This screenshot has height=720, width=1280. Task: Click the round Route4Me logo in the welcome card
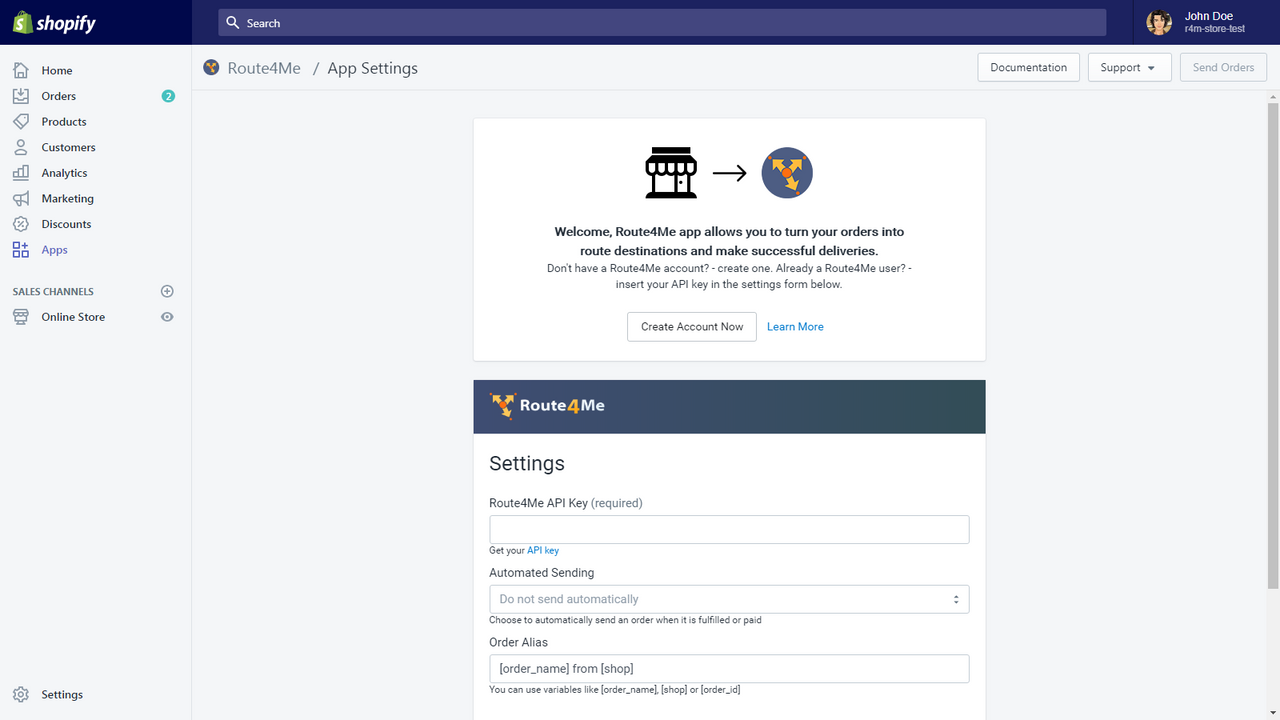click(x=787, y=173)
